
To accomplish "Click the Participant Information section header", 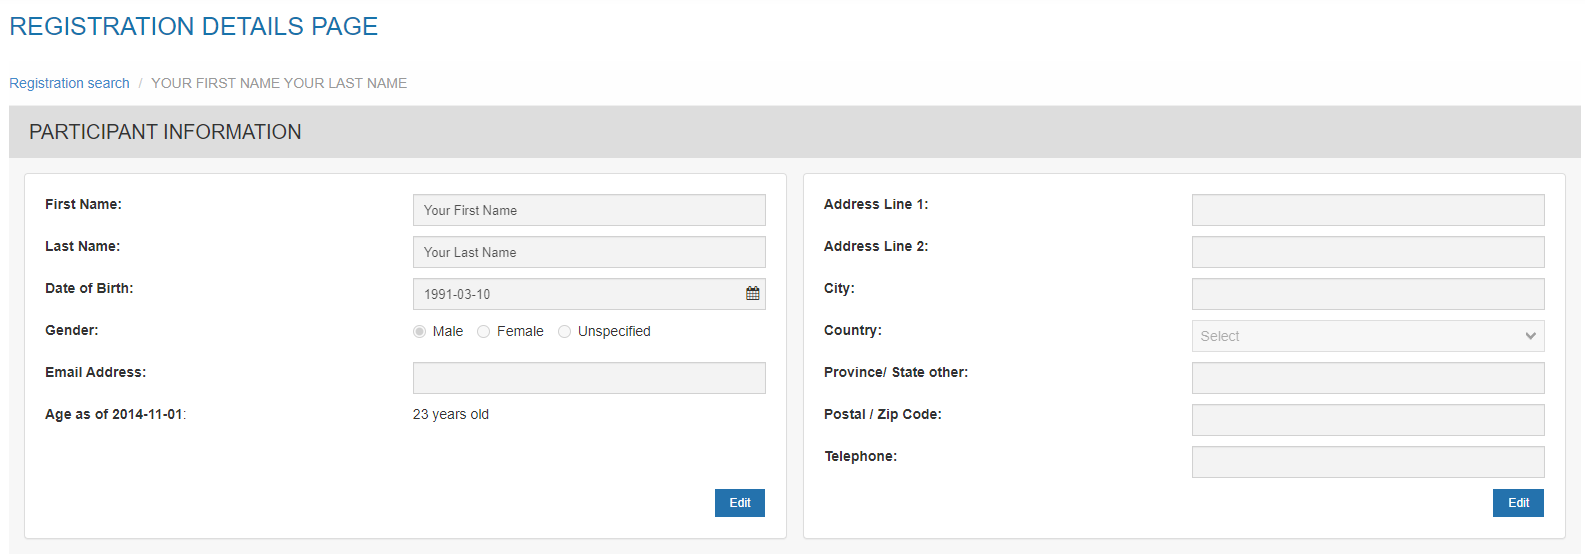I will 165,132.
